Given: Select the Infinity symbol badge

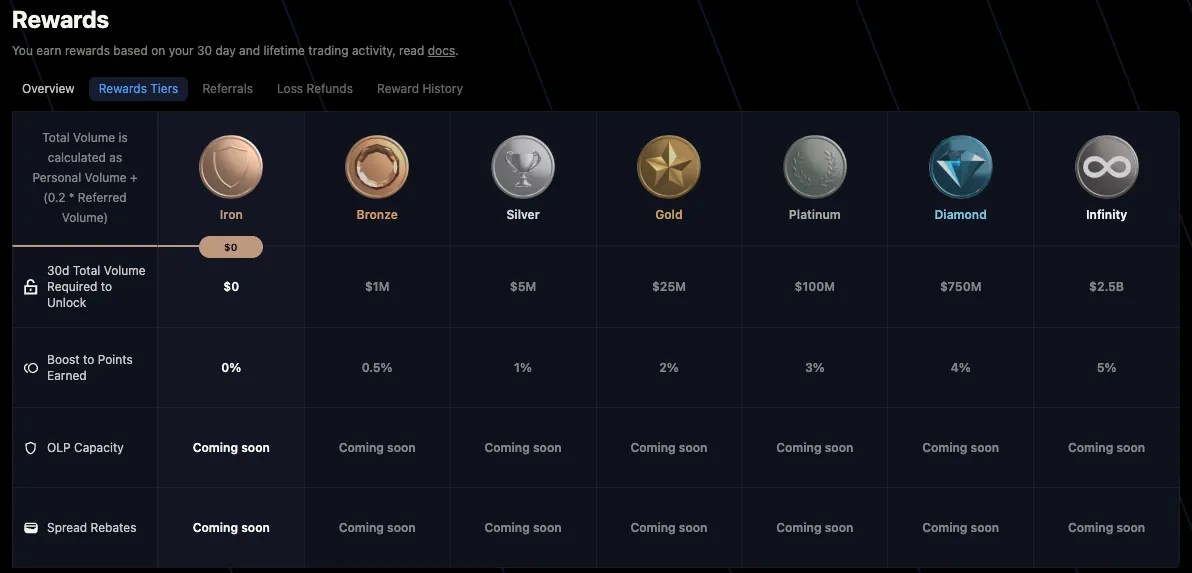Looking at the screenshot, I should [1107, 167].
